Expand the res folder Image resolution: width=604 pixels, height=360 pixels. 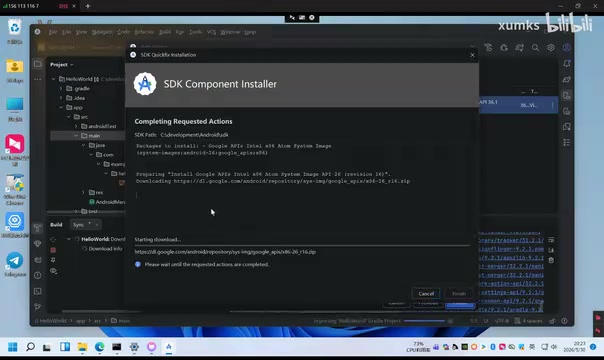[83, 192]
